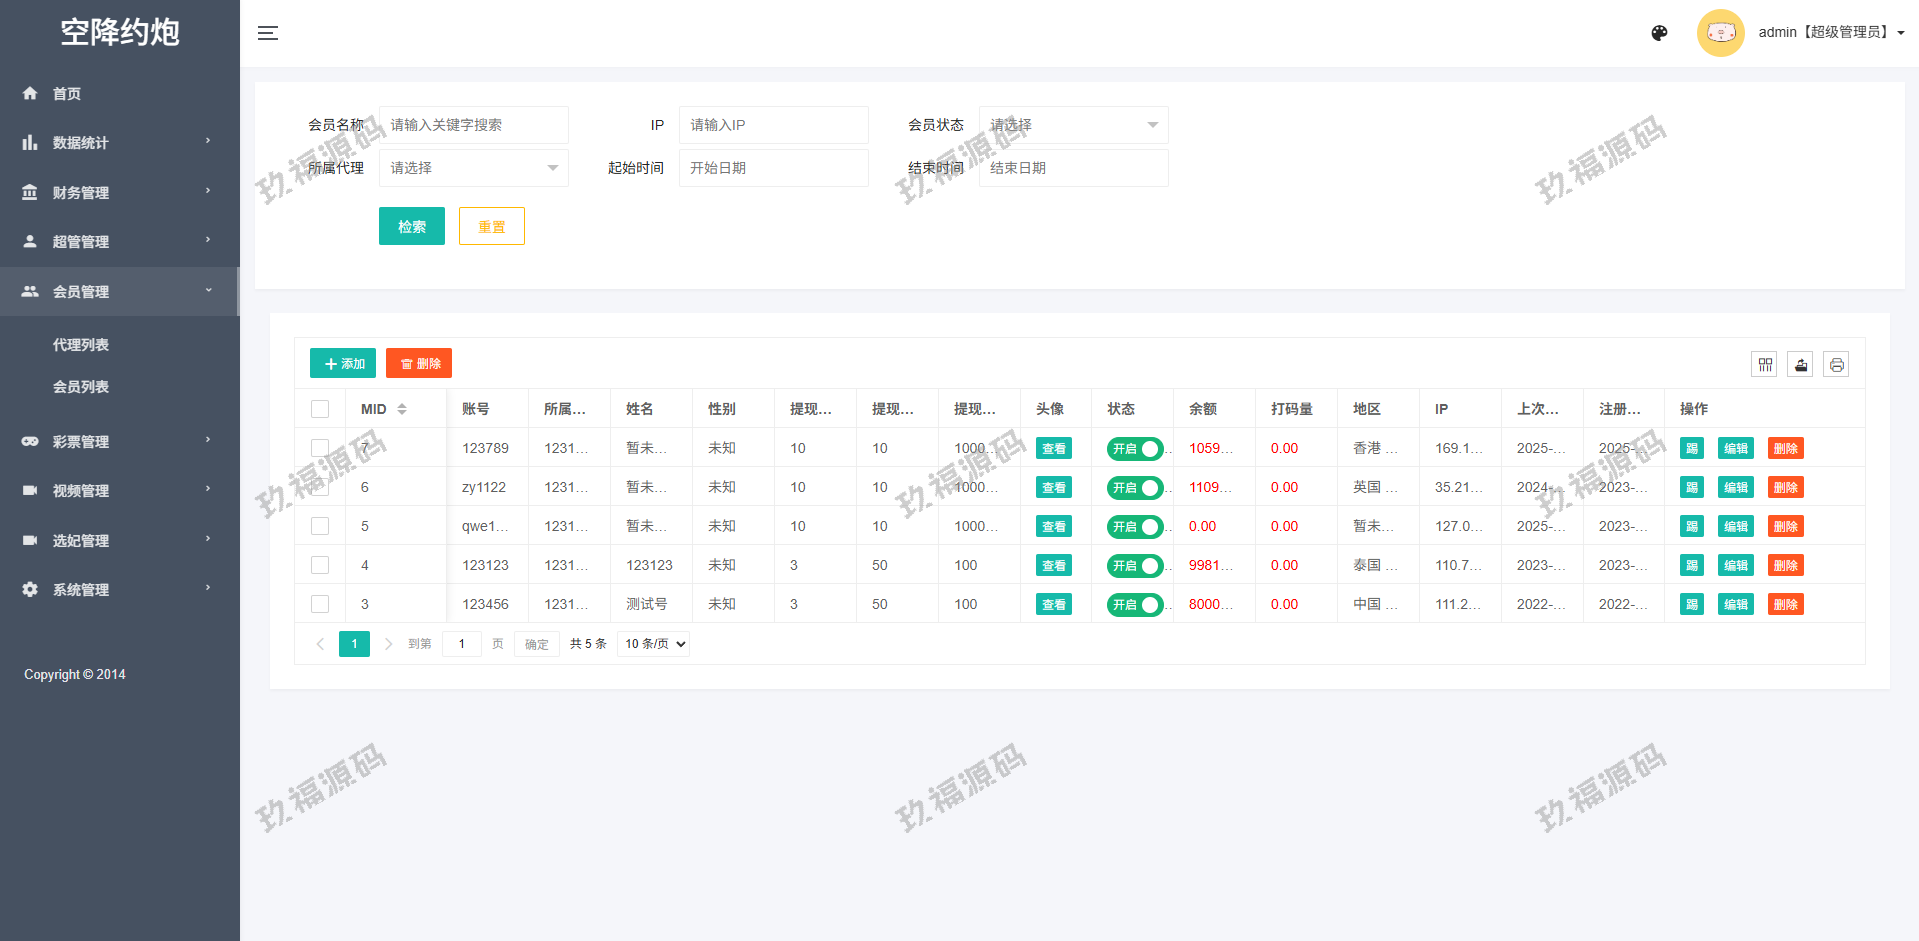Sort the table by MID column arrows

pyautogui.click(x=402, y=409)
